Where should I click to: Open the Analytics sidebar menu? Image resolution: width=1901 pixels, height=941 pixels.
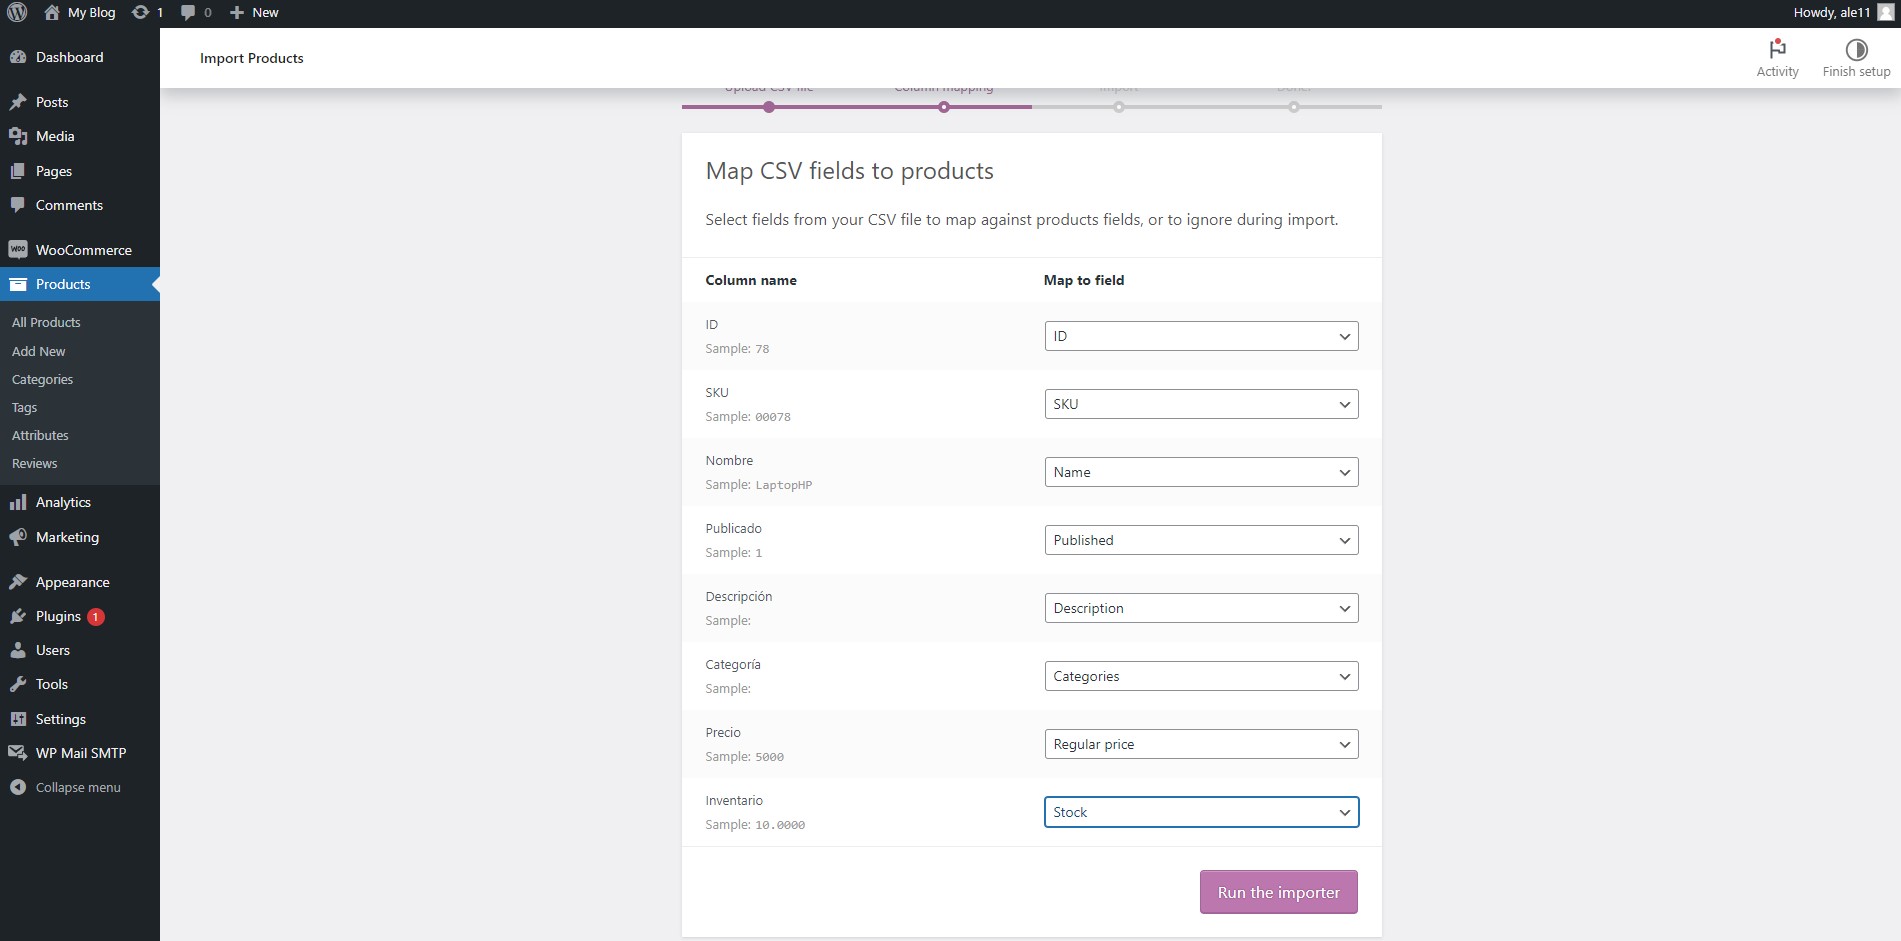pyautogui.click(x=63, y=502)
